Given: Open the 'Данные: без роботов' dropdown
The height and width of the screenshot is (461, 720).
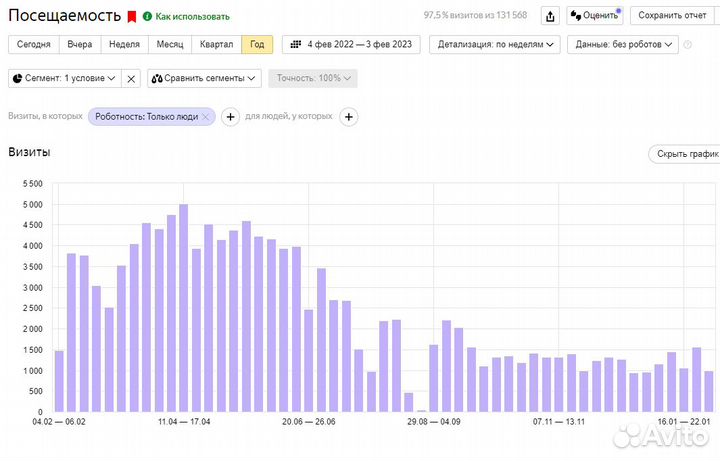Looking at the screenshot, I should [x=621, y=45].
